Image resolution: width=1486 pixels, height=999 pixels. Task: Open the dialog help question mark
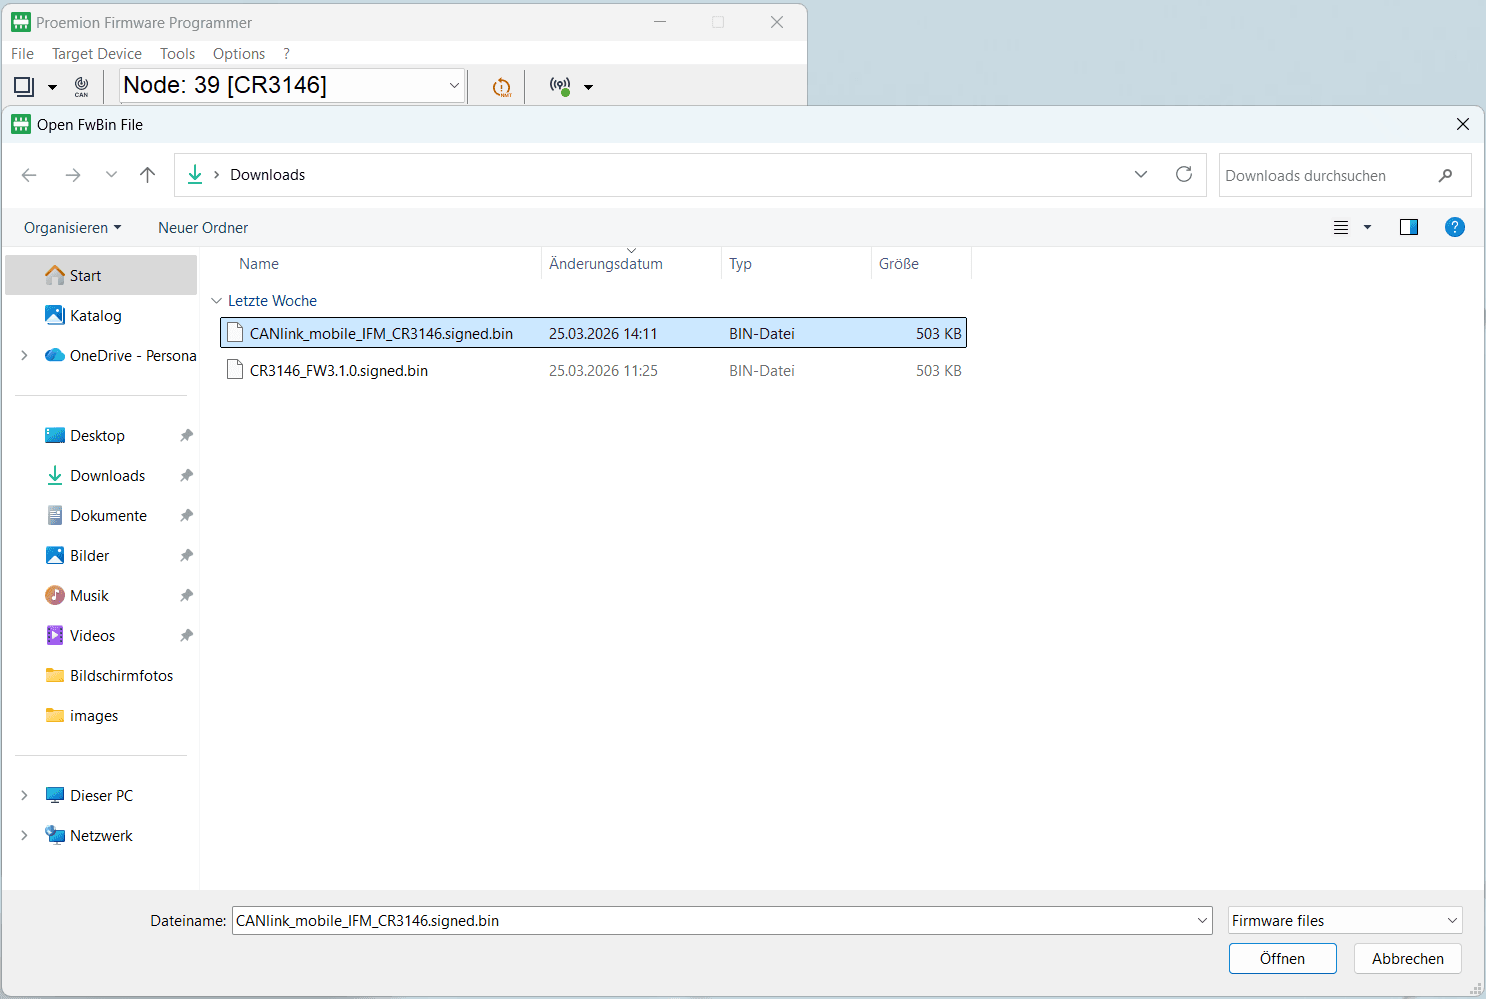point(1455,227)
